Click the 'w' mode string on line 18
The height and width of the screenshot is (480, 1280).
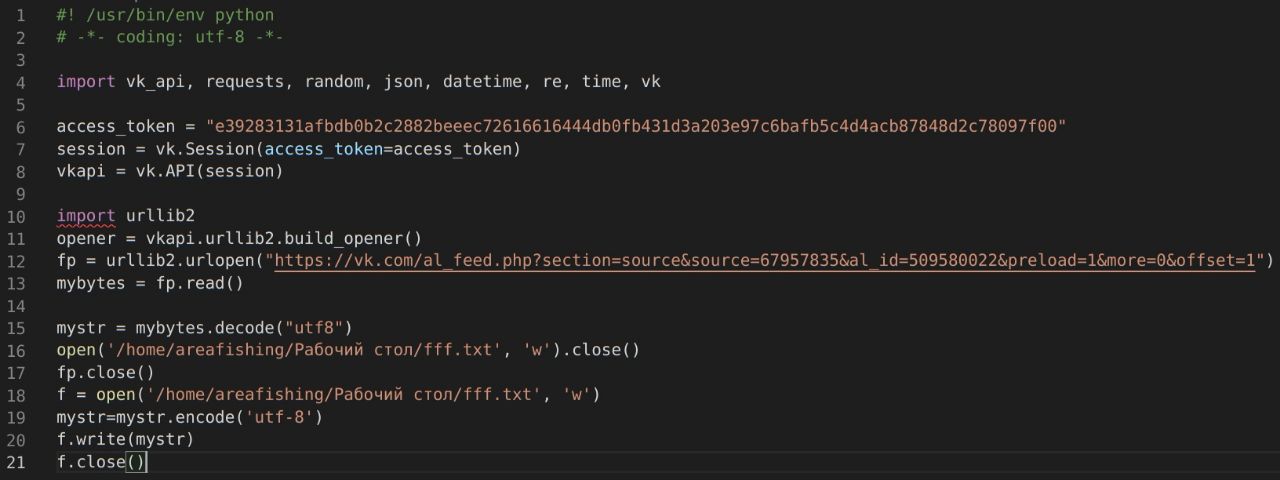click(x=575, y=394)
